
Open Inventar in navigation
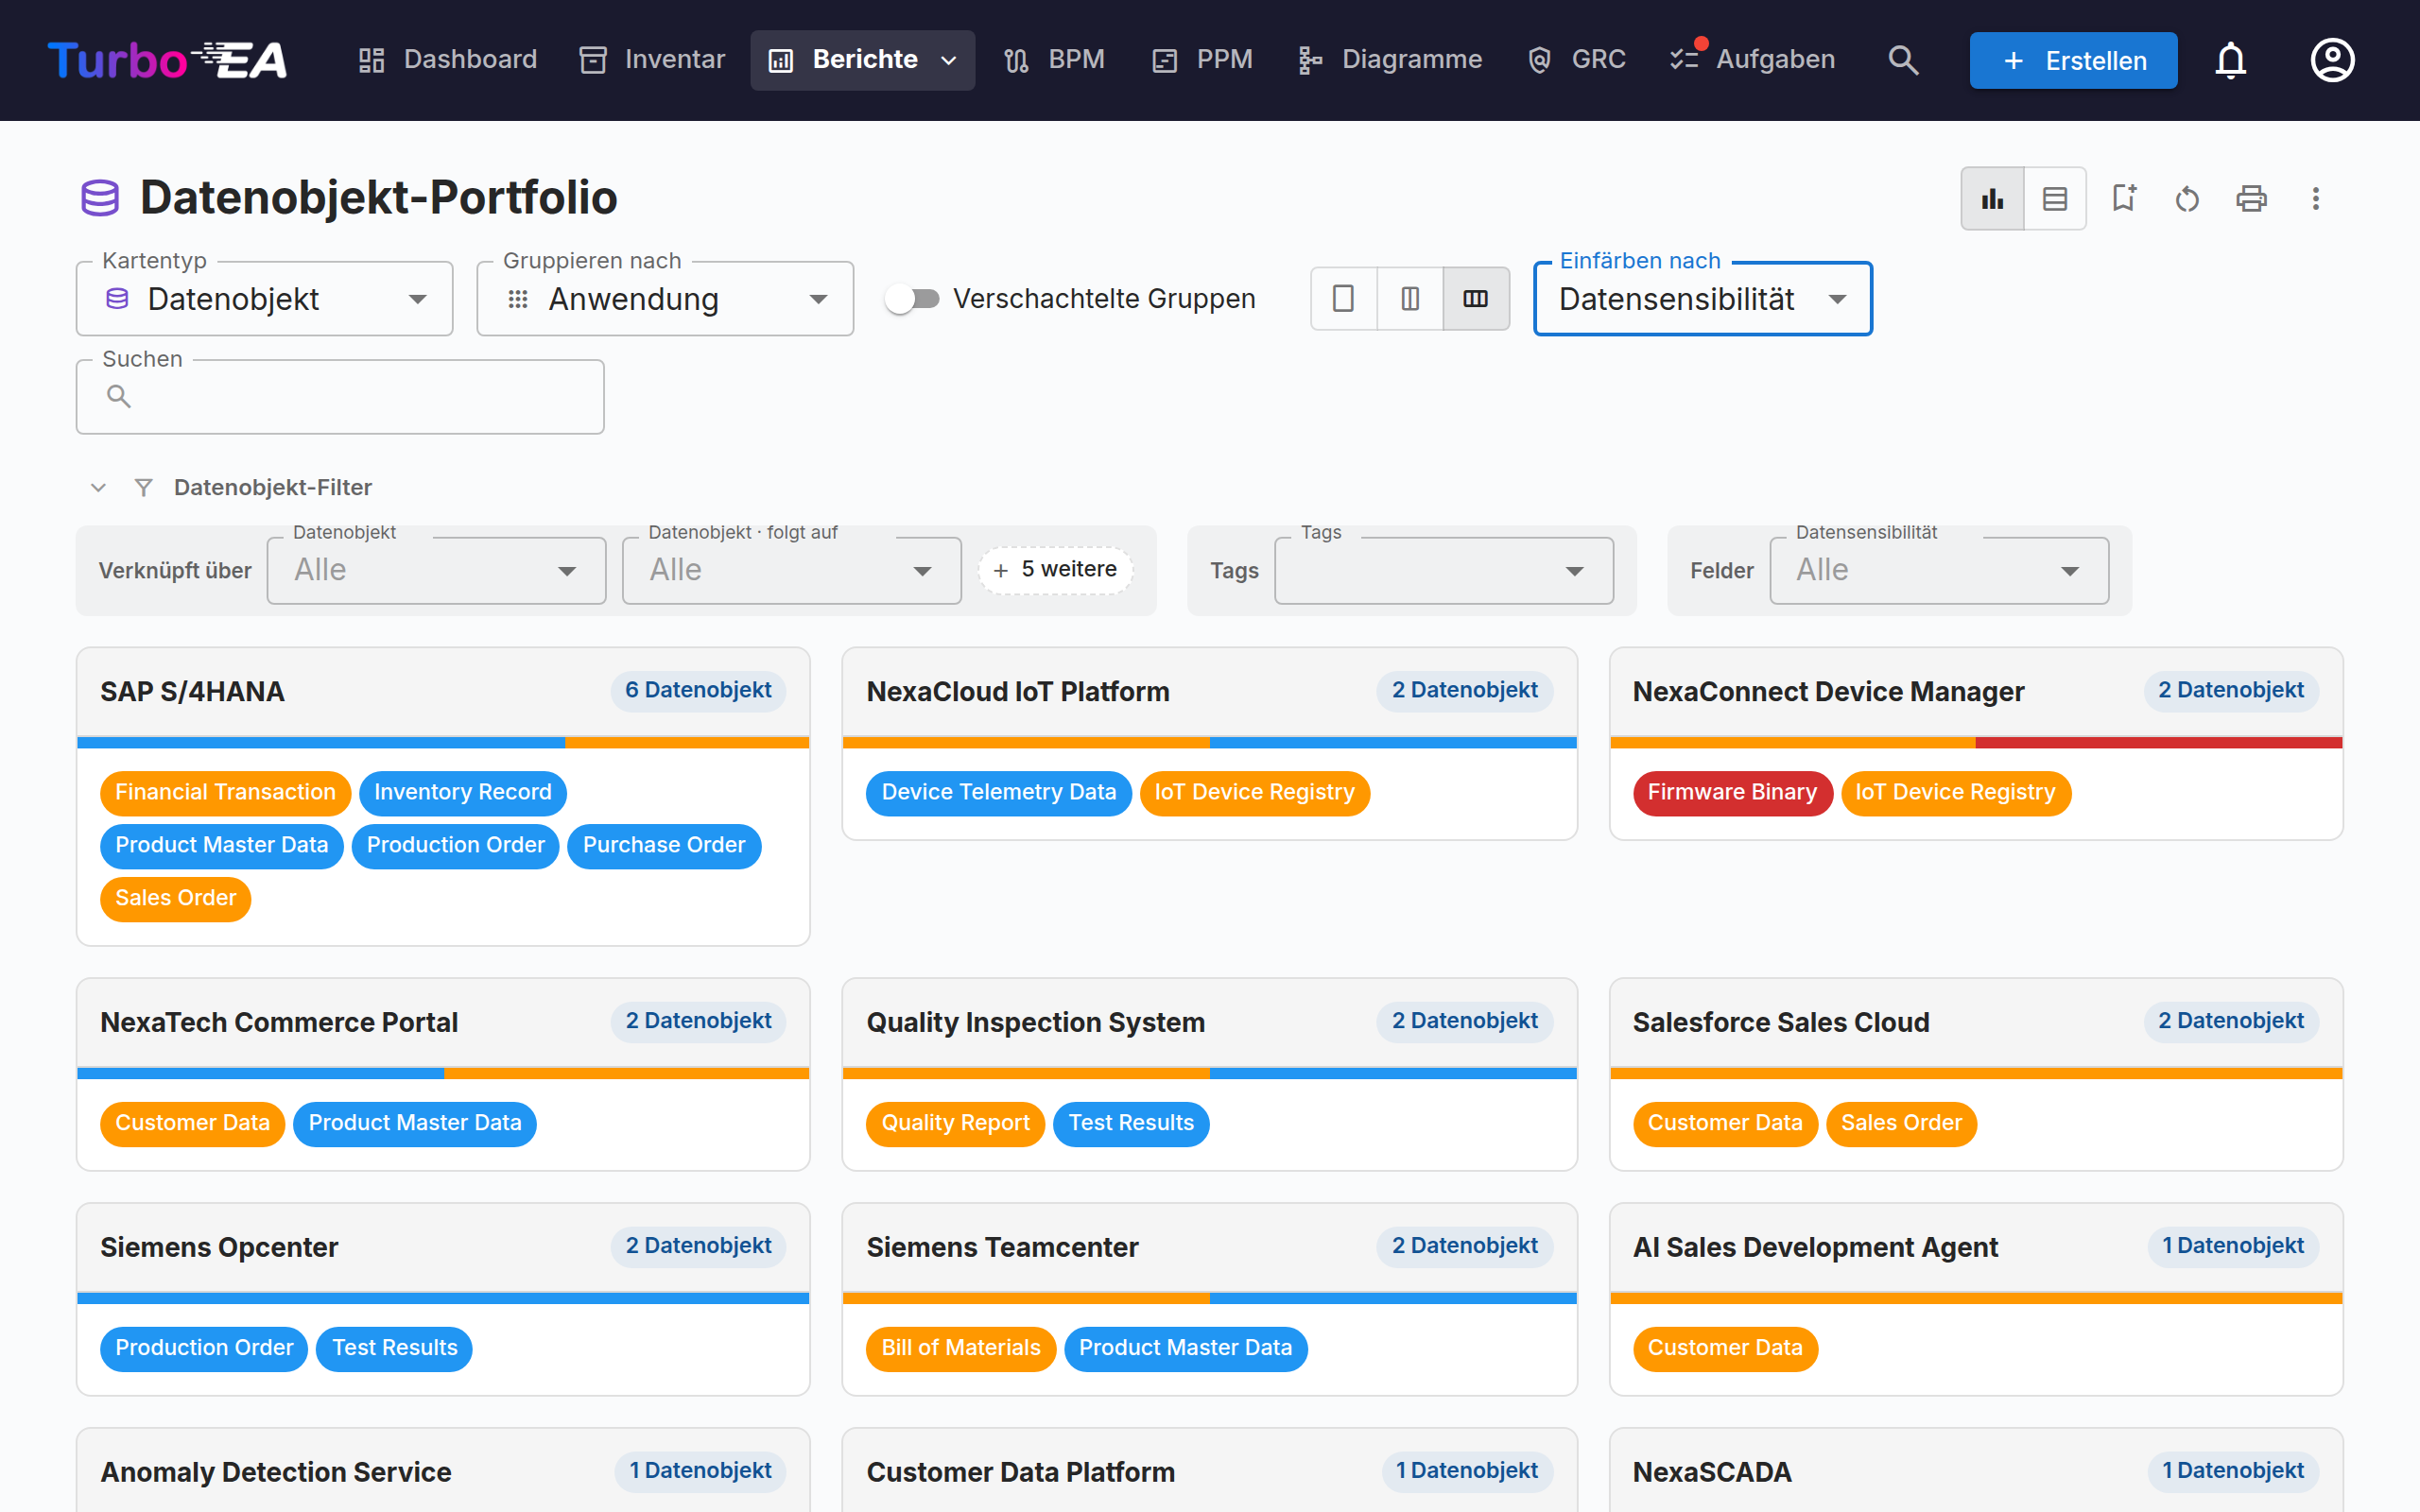[x=652, y=60]
